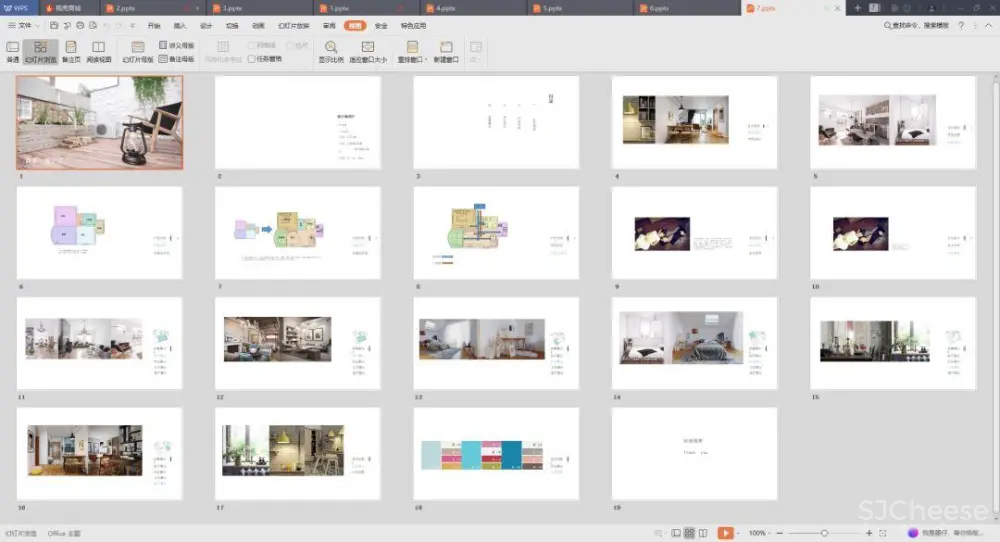1000x542 pixels.
Task: Click the zoom slider in status bar
Action: pos(824,533)
